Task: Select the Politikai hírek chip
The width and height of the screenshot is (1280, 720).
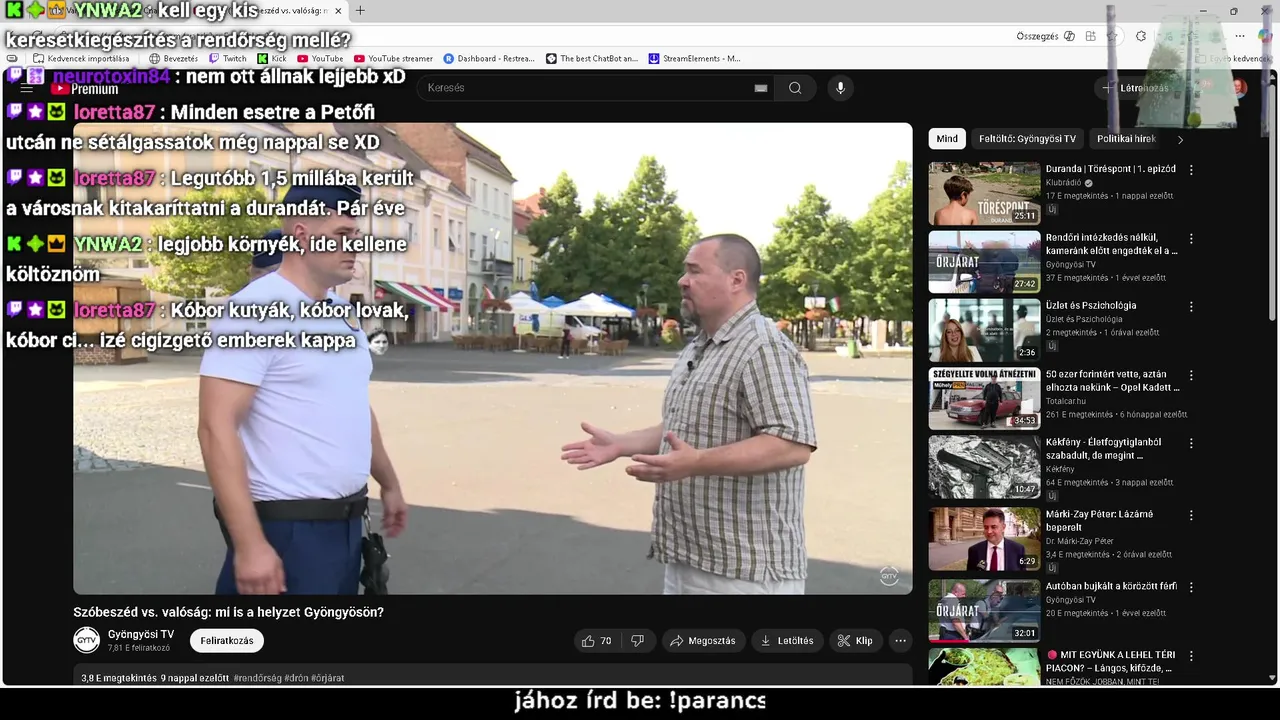Action: click(1126, 139)
